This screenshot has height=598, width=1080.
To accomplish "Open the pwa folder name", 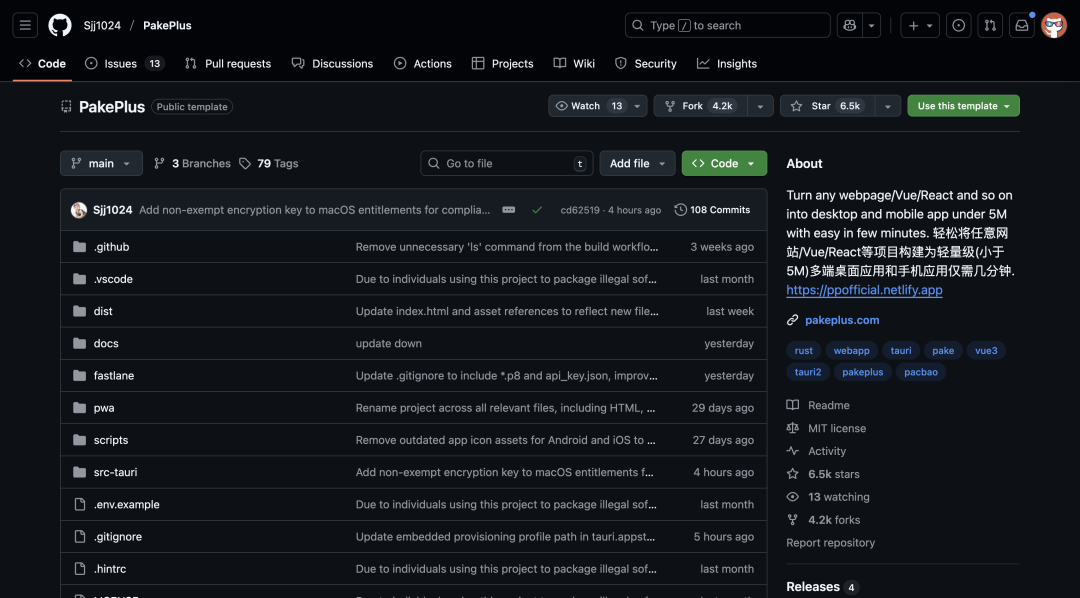I will [104, 408].
